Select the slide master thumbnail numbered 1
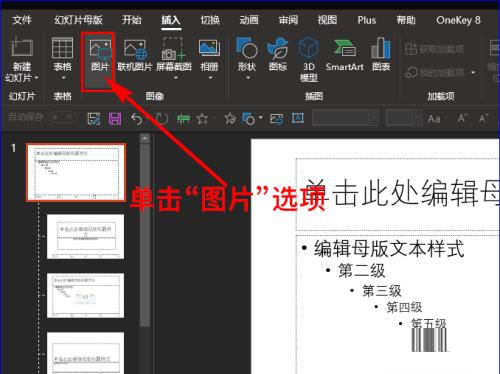This screenshot has height=374, width=500. [x=76, y=172]
